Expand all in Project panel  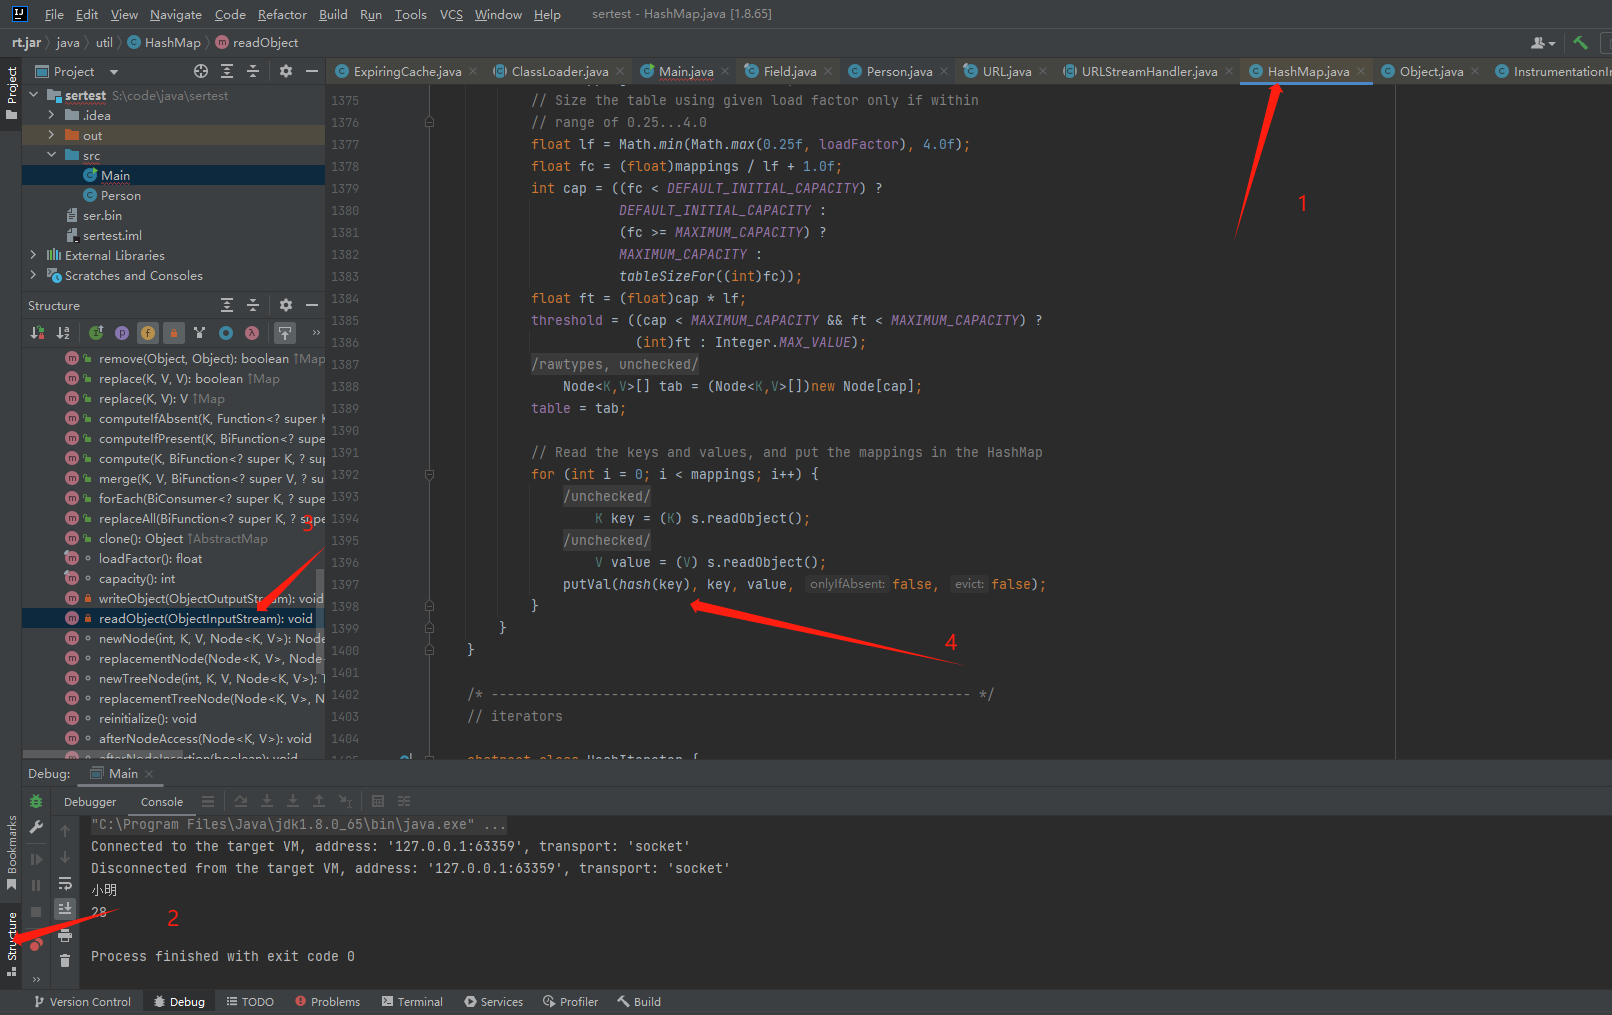227,71
